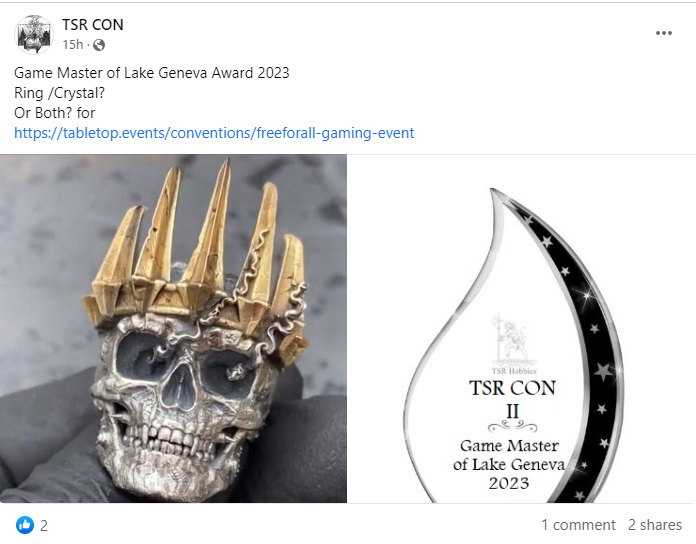Open the tabletop.events freeforall-gaming-event link
696x544 pixels.
(214, 133)
